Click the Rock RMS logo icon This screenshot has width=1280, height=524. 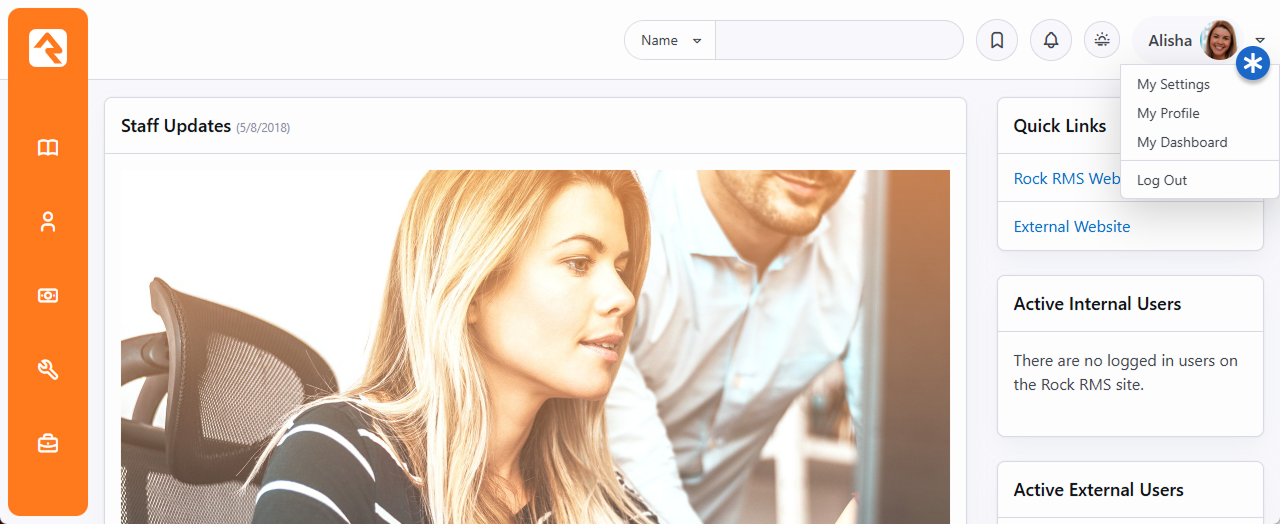[x=48, y=48]
